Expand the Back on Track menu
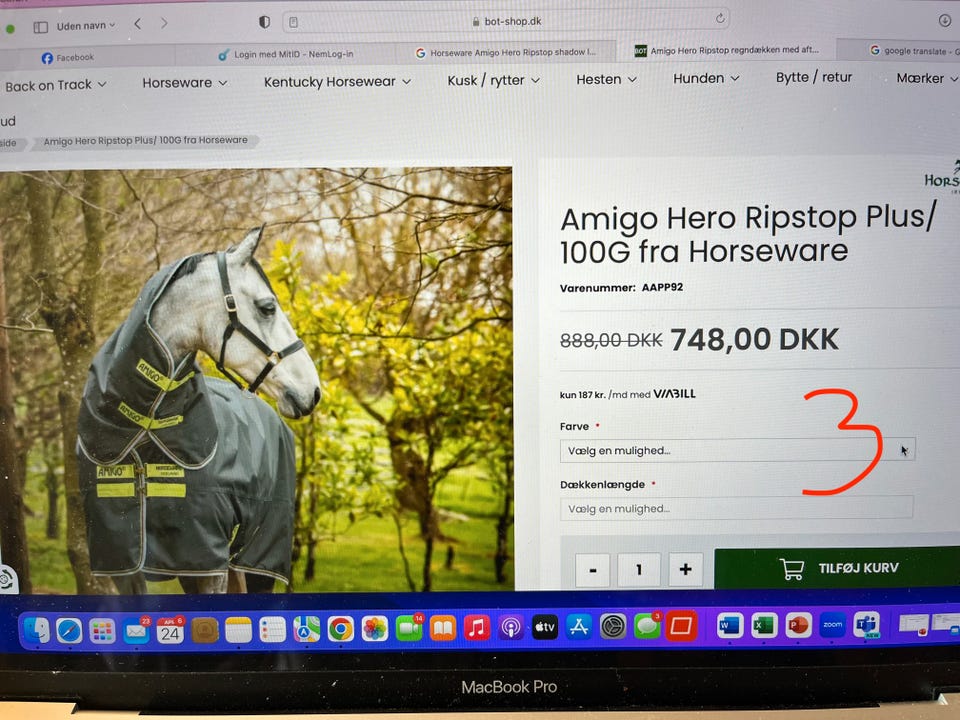This screenshot has height=720, width=960. point(56,85)
